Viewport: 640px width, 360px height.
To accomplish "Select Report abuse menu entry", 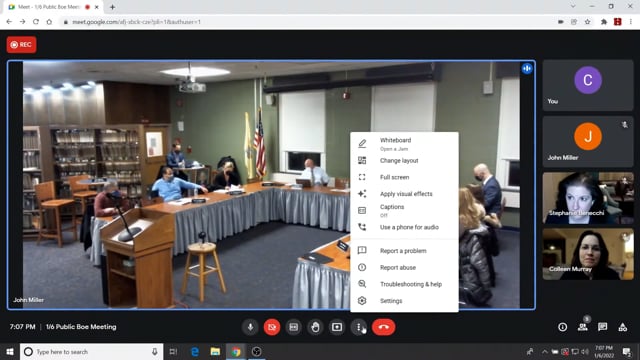I will (x=404, y=267).
